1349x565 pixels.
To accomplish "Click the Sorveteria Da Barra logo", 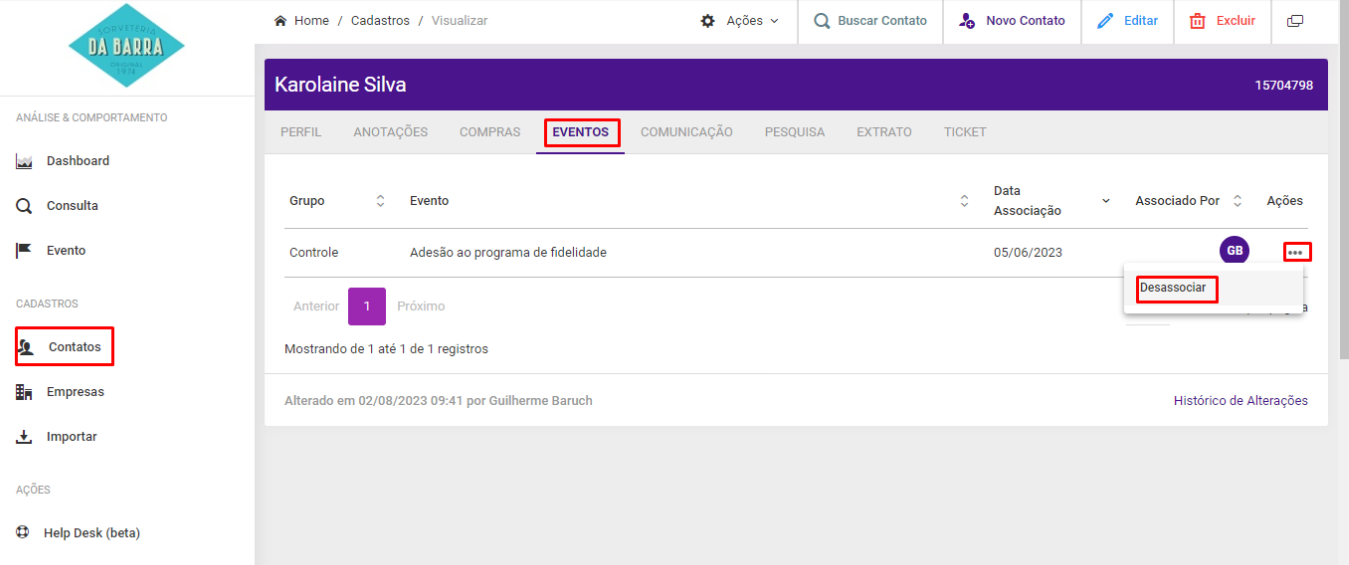I will (x=126, y=46).
